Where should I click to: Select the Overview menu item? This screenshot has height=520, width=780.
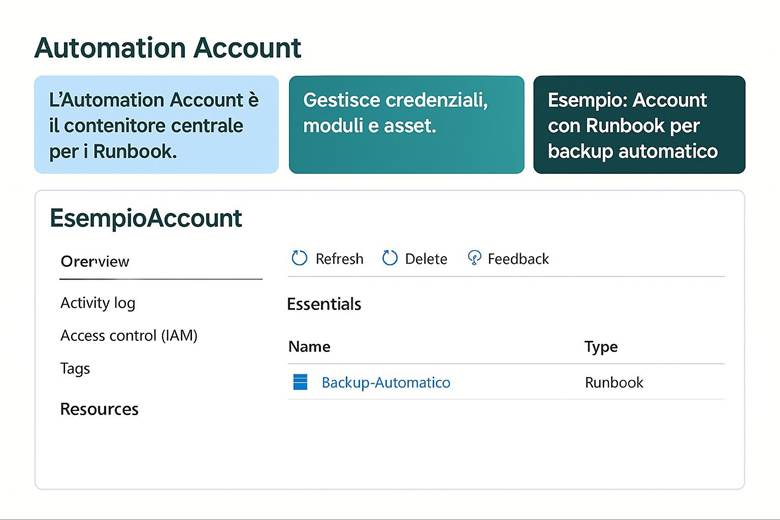tap(95, 262)
